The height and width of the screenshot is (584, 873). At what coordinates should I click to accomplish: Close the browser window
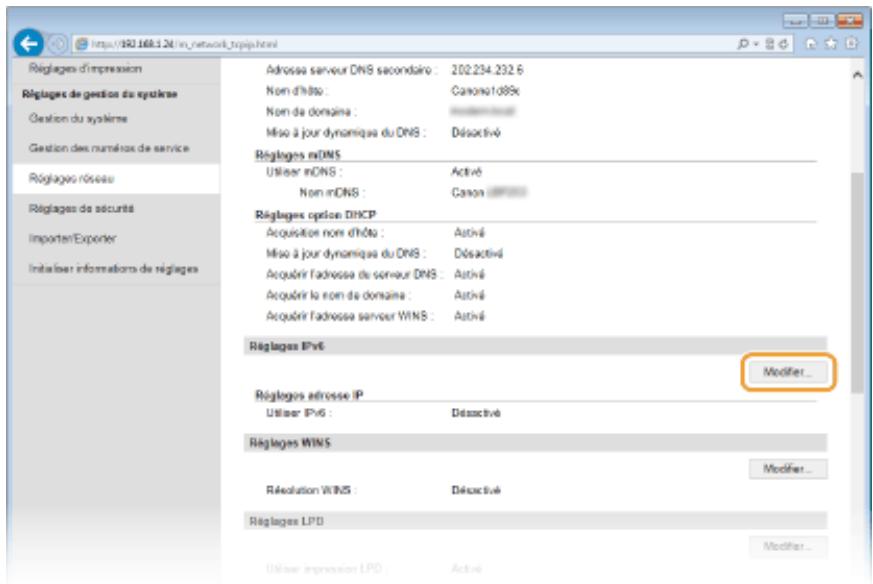[850, 21]
